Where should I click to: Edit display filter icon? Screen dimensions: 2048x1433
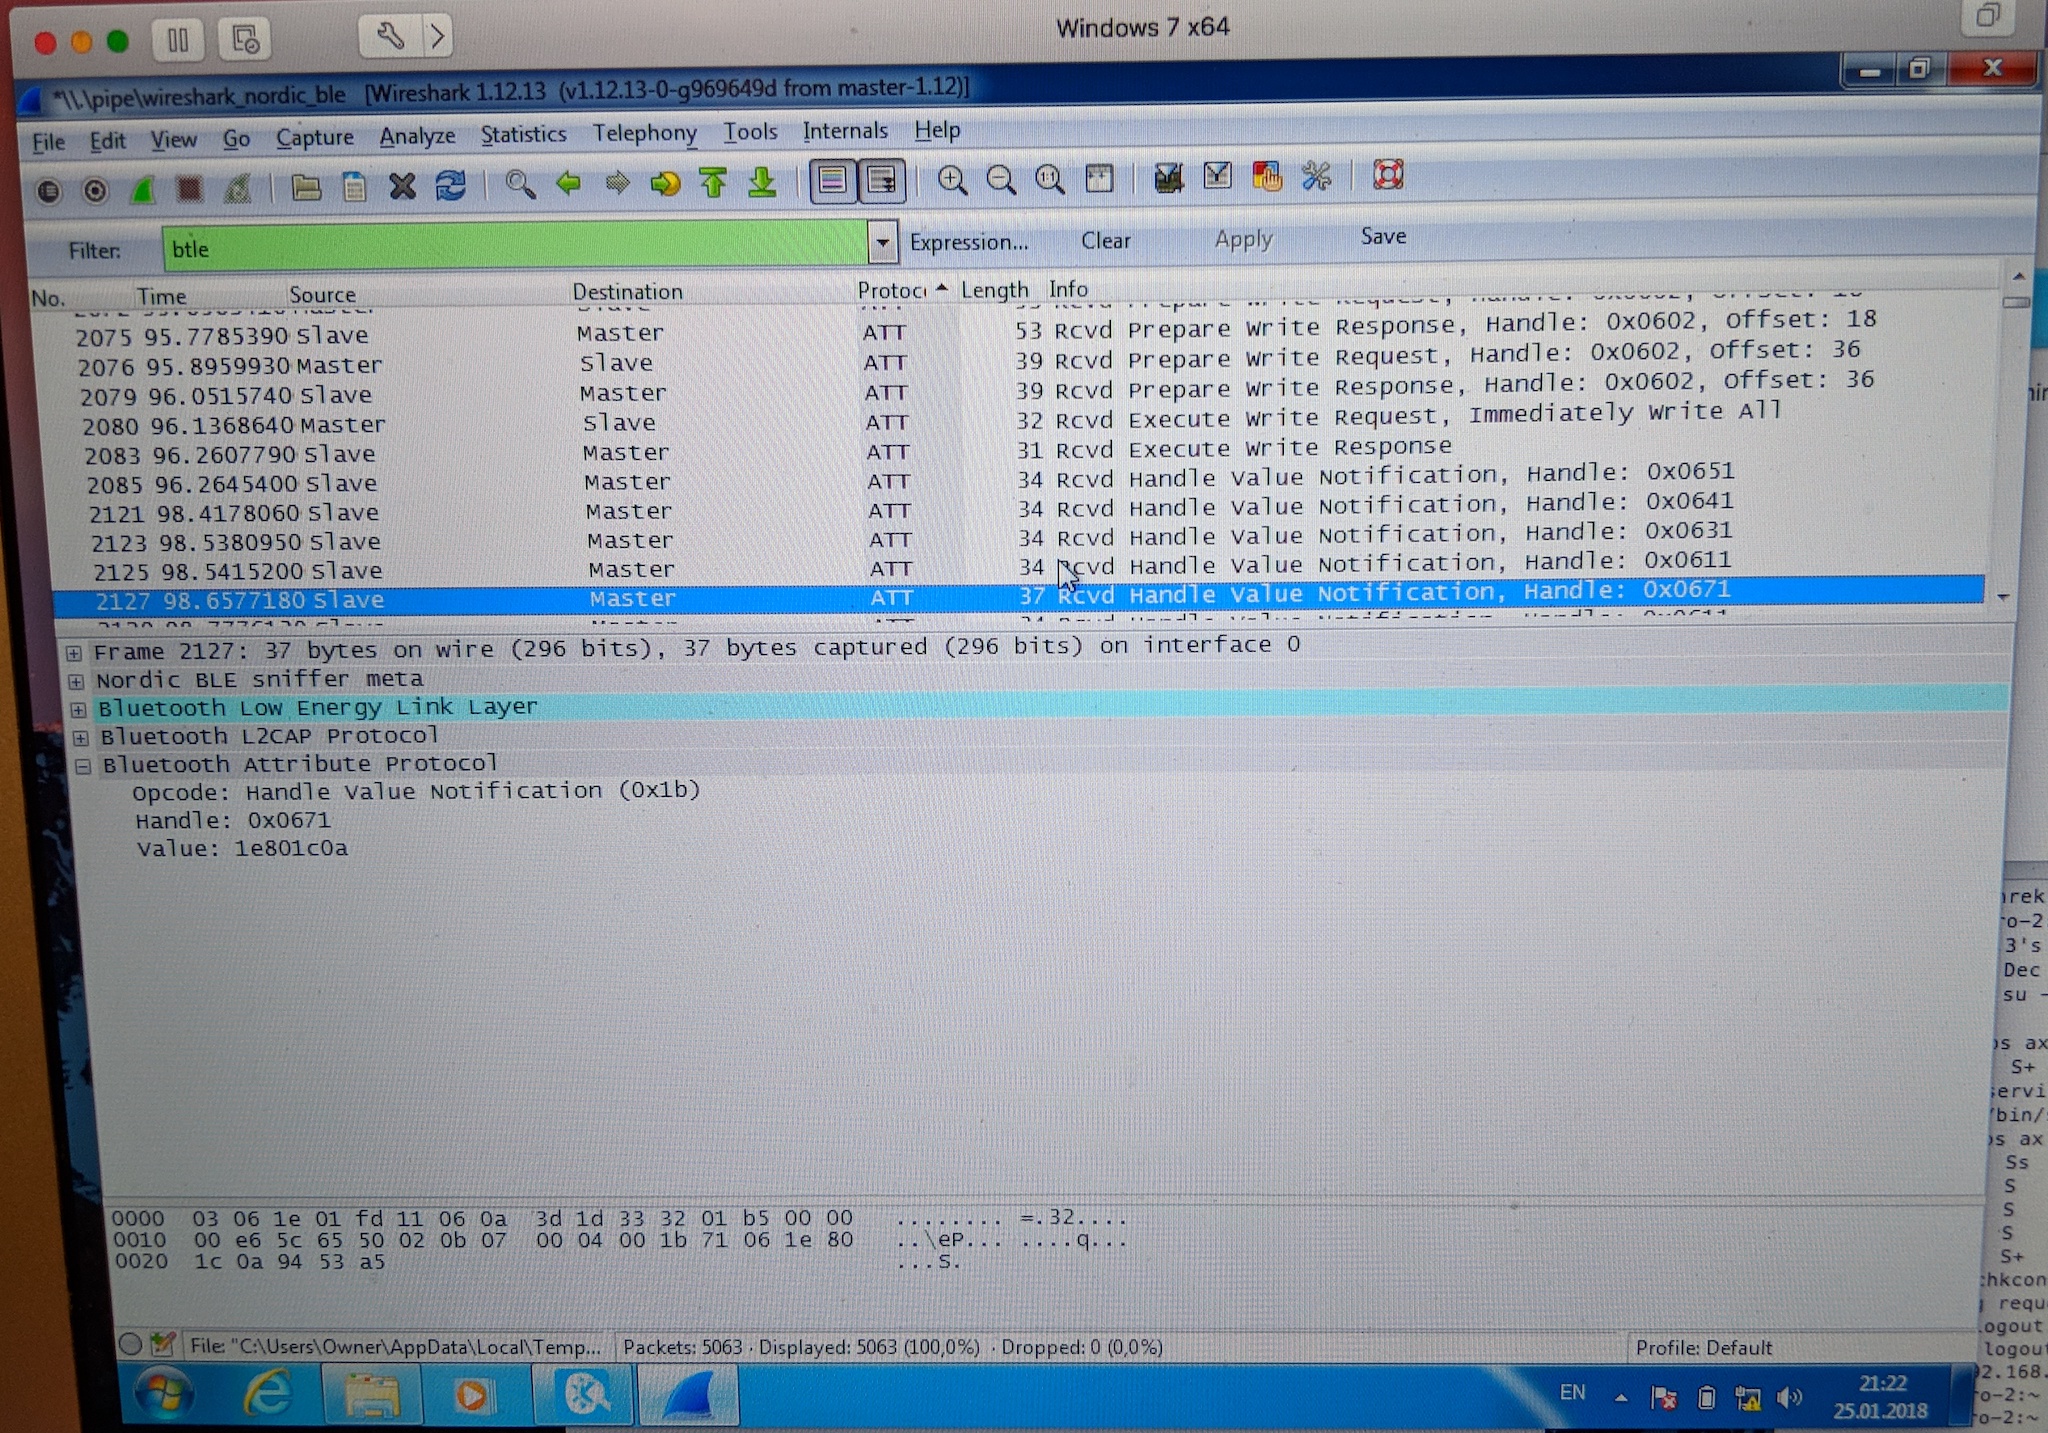[1217, 177]
